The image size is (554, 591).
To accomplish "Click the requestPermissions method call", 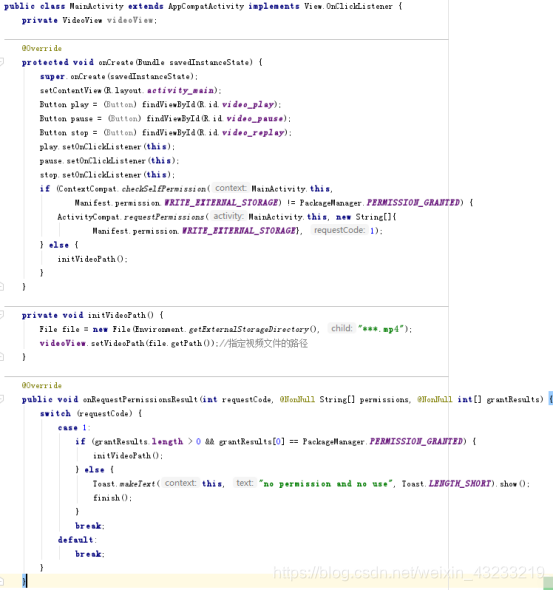I will point(164,217).
